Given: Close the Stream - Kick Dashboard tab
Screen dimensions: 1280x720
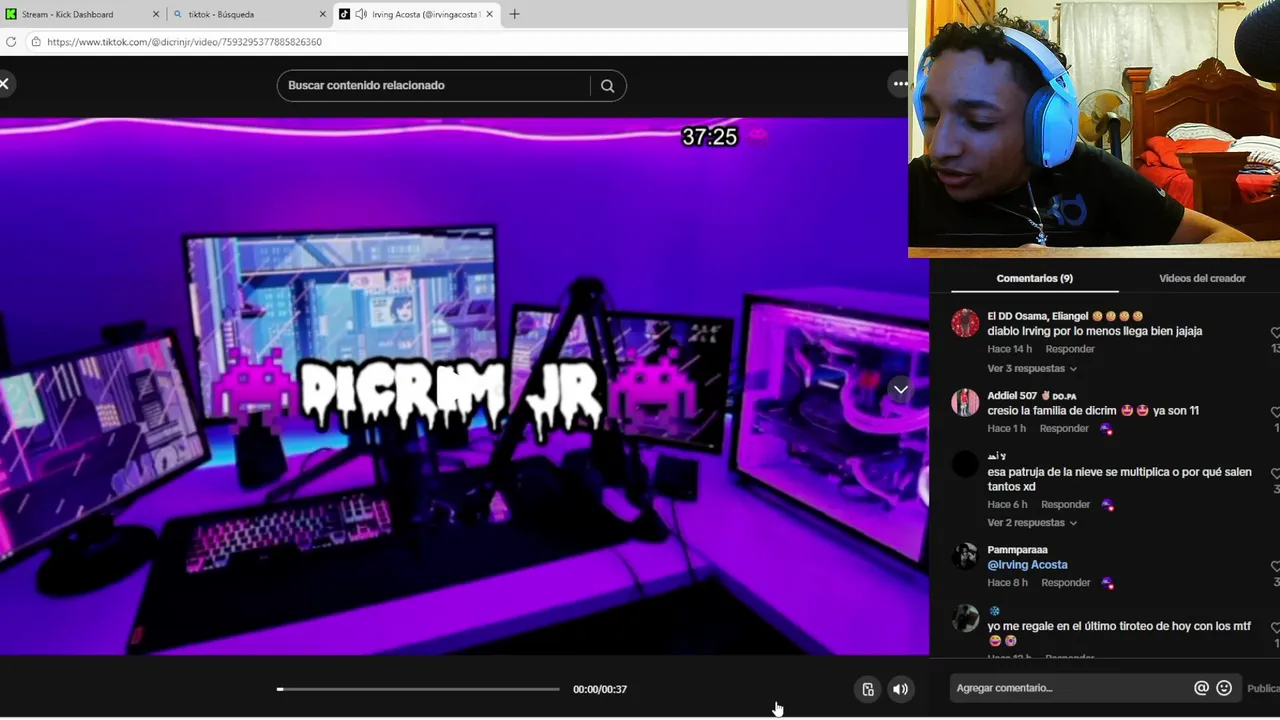Looking at the screenshot, I should tap(155, 14).
